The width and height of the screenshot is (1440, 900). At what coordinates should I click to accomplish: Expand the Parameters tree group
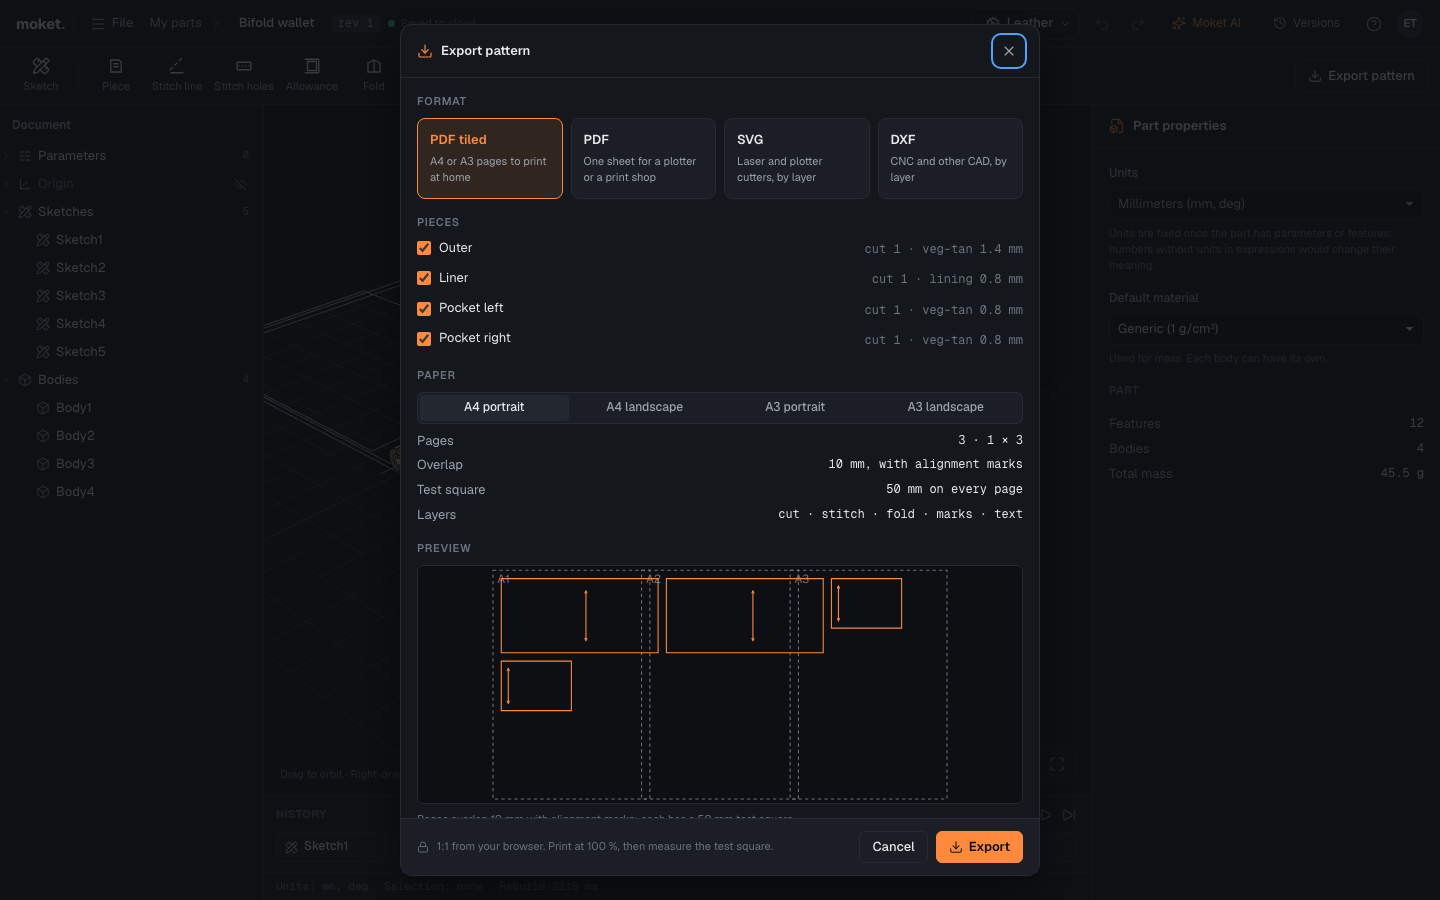[7, 156]
